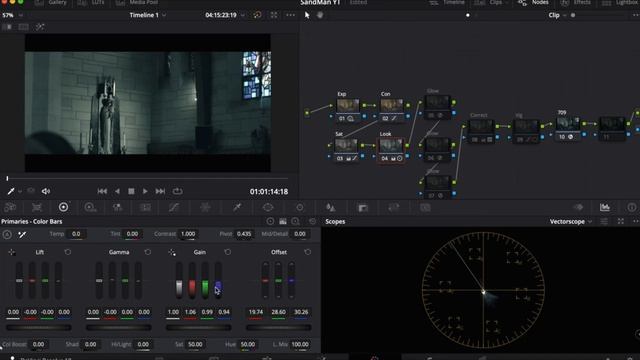640x360 pixels.
Task: Open Sizing palette icon
Action: coord(393,207)
